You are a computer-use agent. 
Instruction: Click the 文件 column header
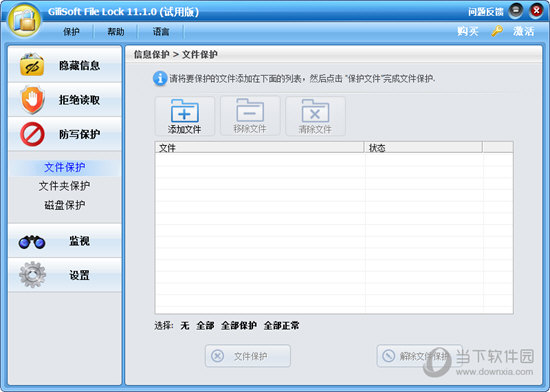pos(260,148)
